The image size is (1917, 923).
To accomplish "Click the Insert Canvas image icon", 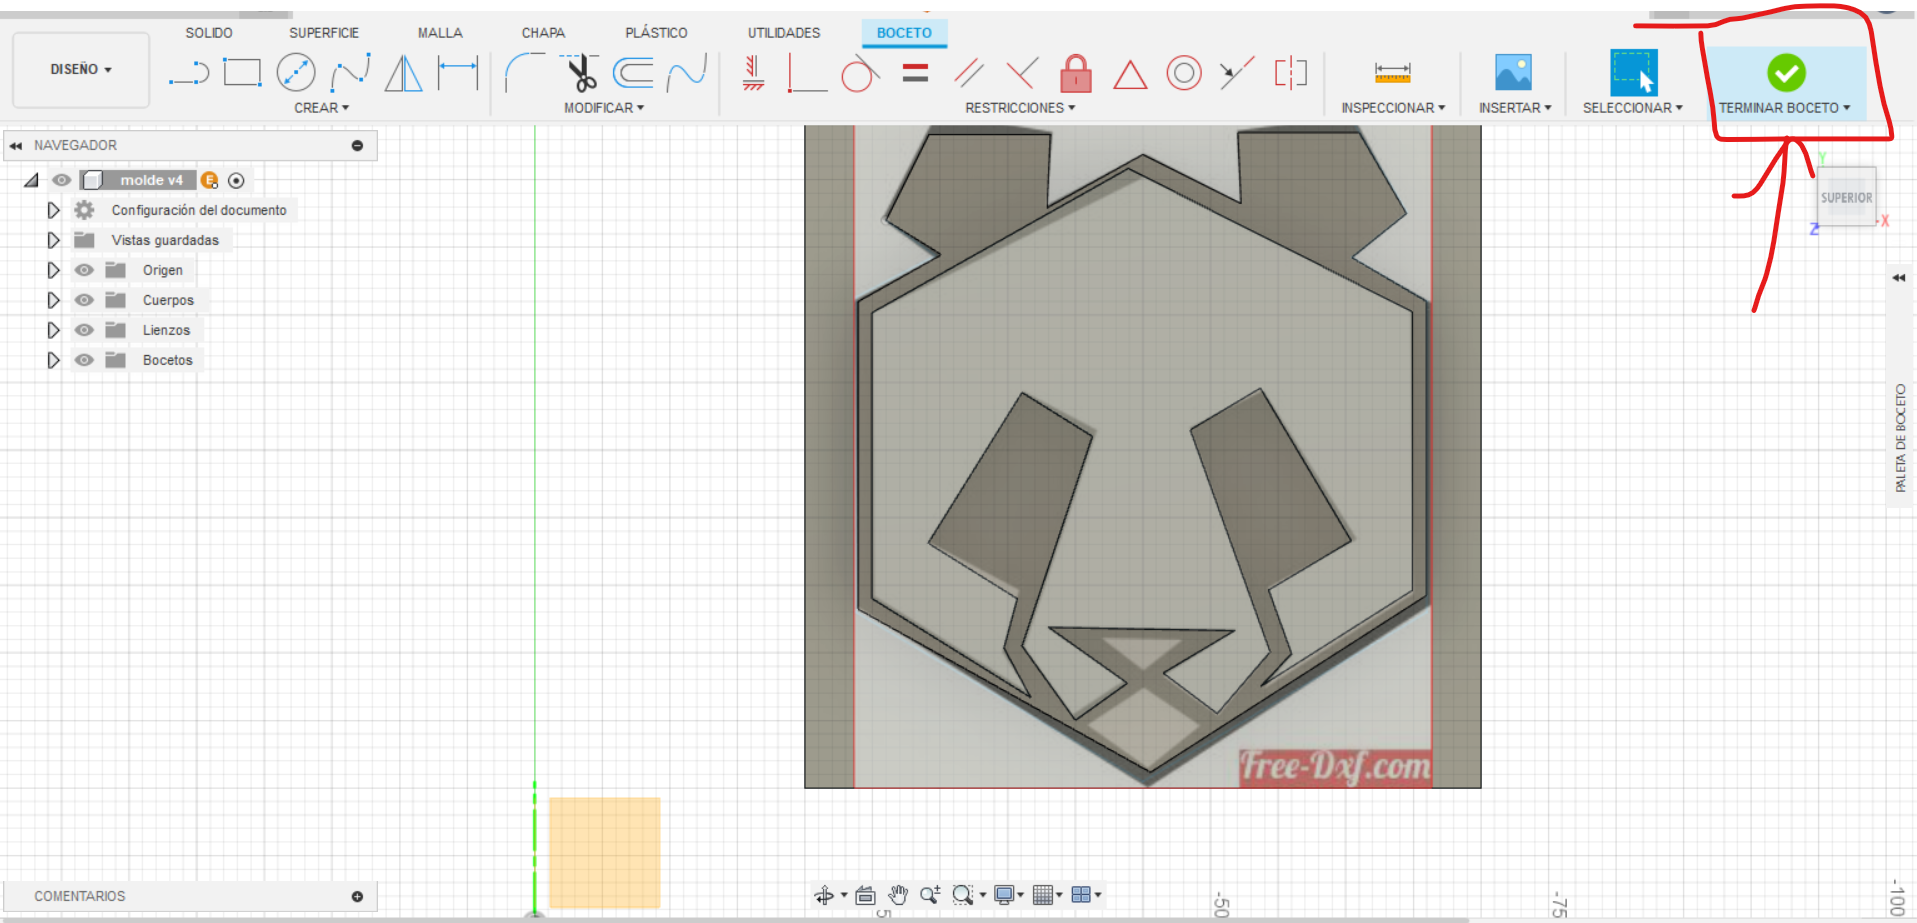I will coord(1513,73).
